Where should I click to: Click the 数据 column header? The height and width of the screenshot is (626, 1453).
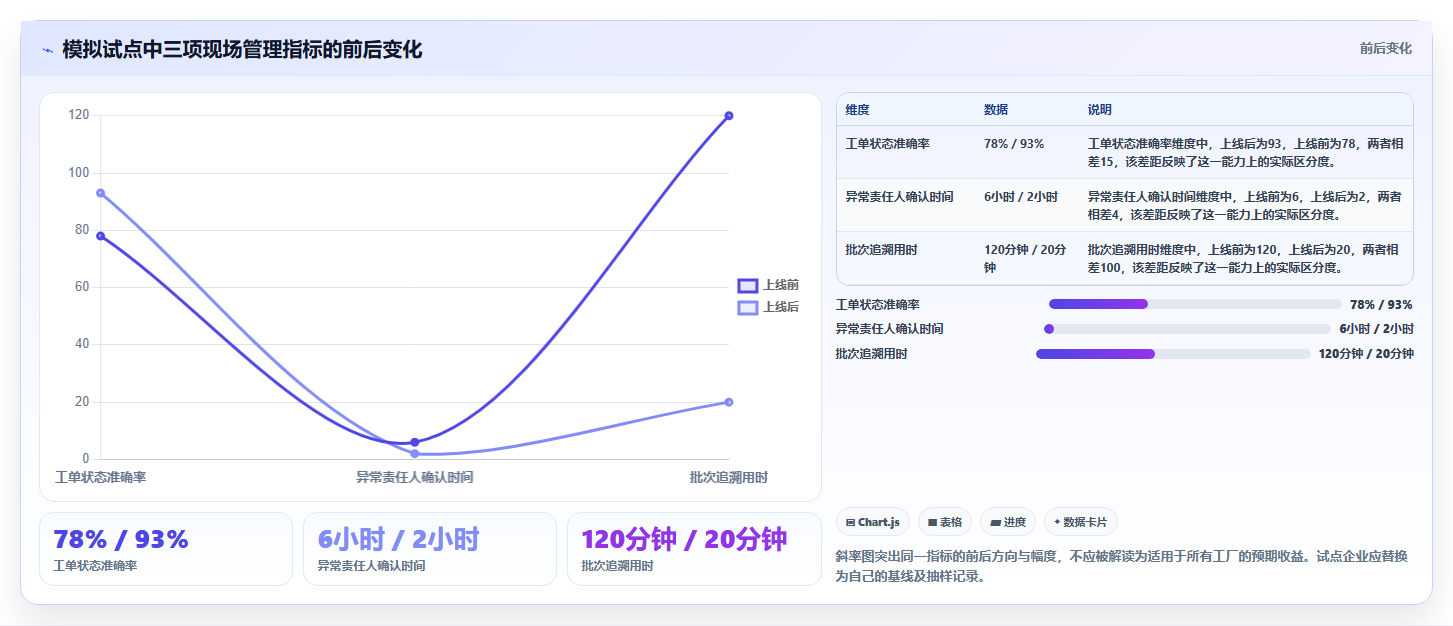(x=996, y=110)
